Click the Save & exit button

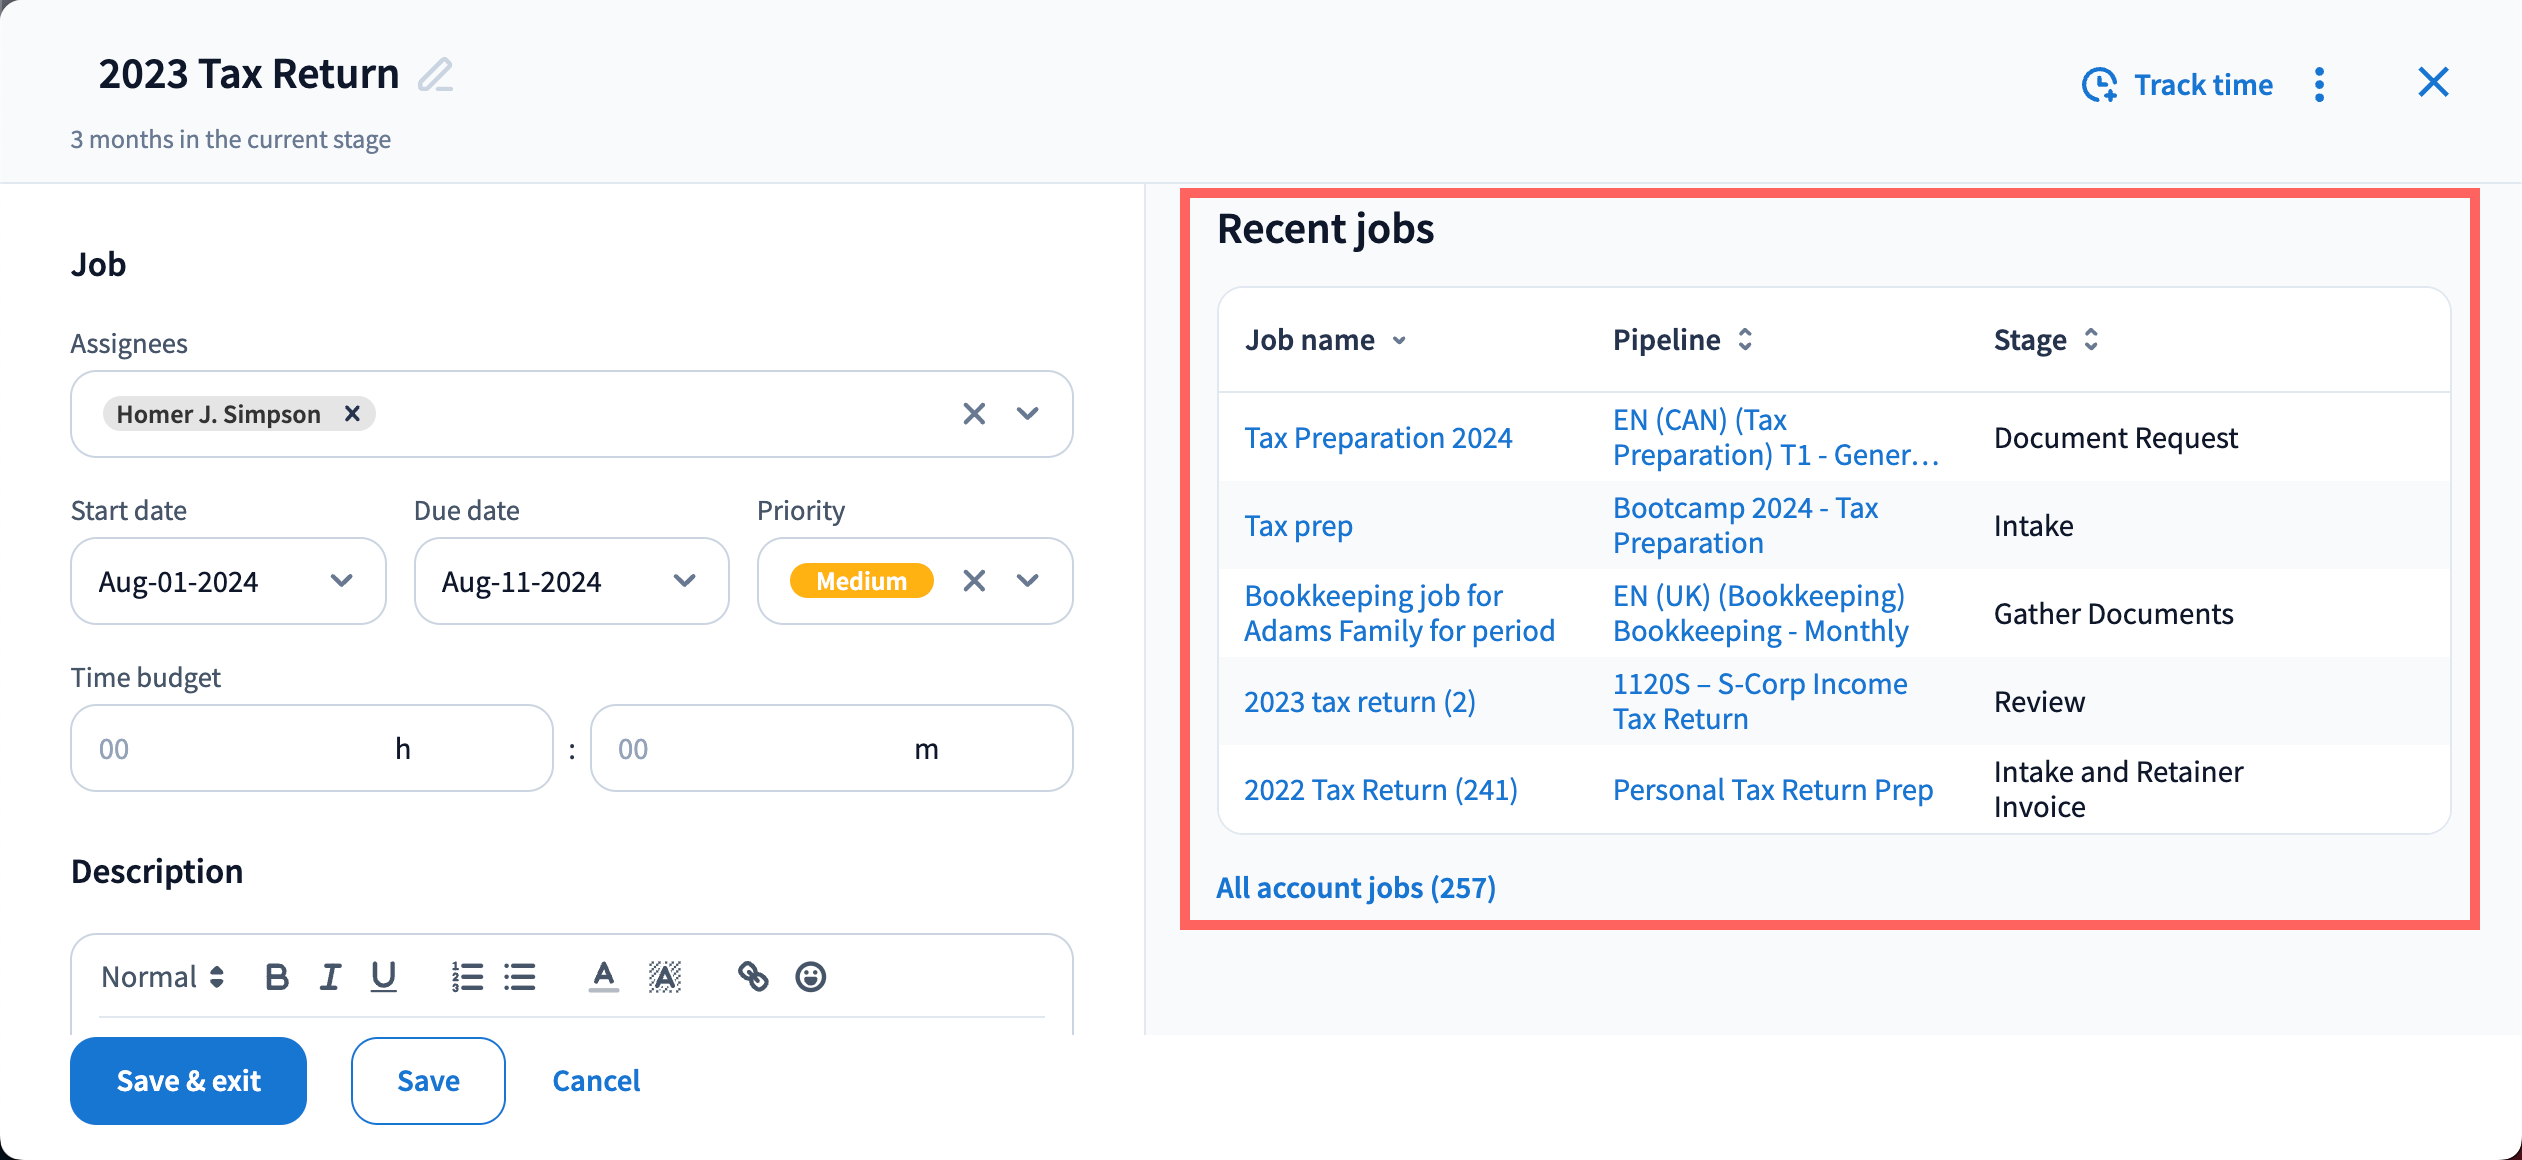(188, 1080)
